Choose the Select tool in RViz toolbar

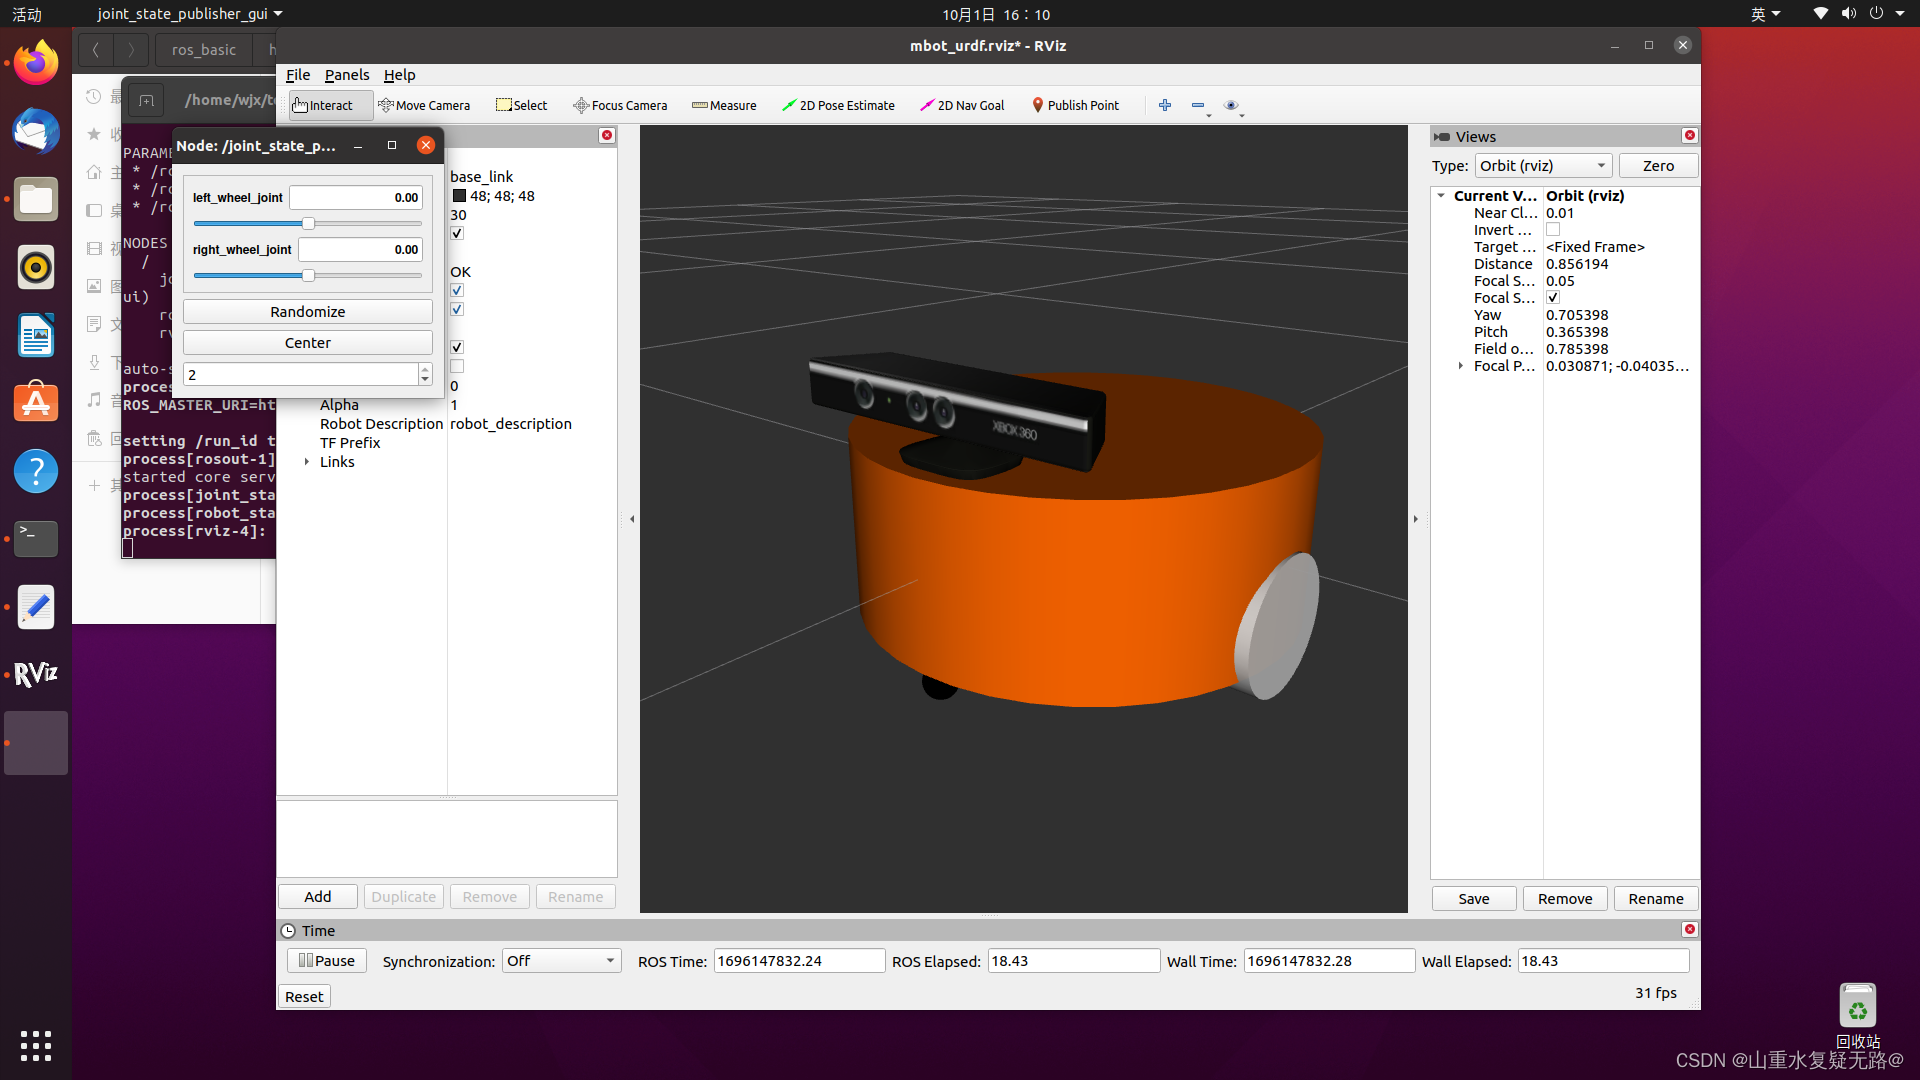tap(522, 105)
